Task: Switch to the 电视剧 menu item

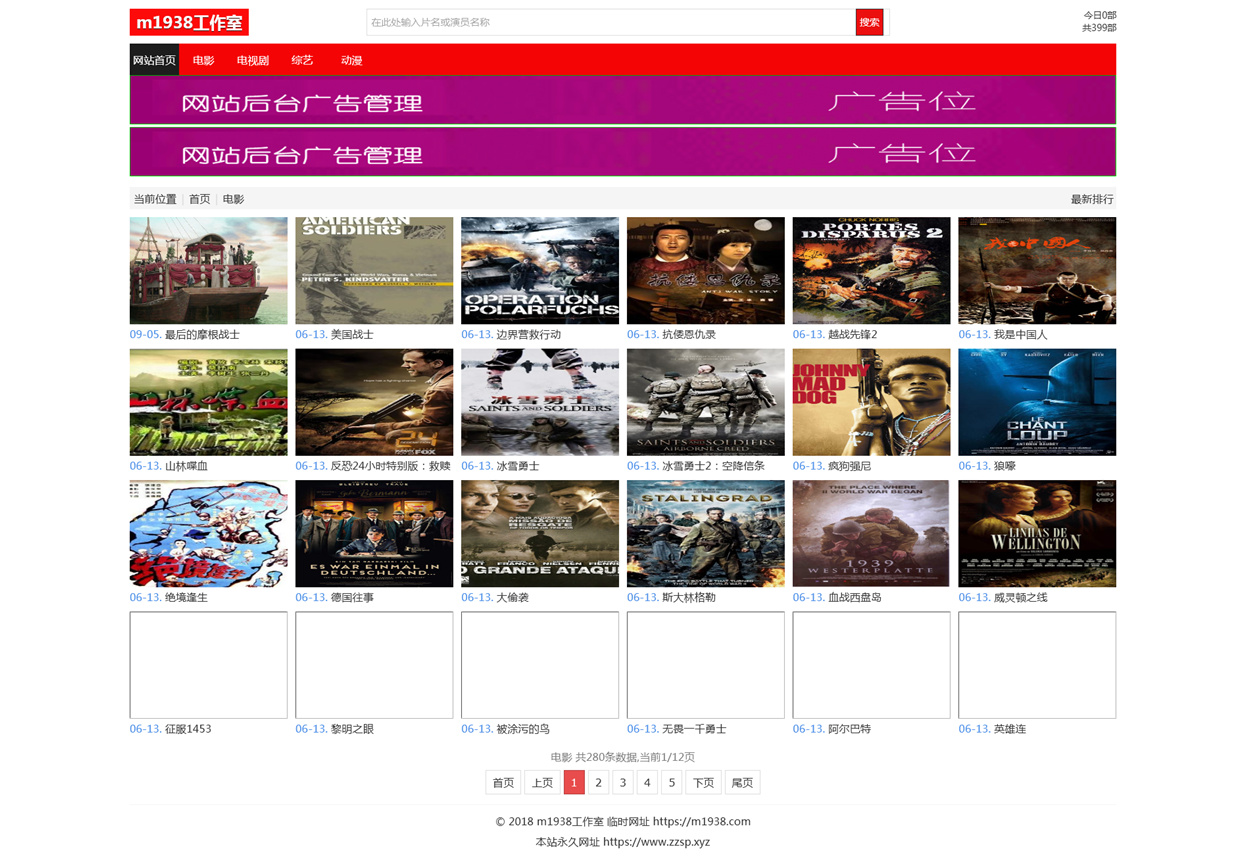Action: [x=253, y=60]
